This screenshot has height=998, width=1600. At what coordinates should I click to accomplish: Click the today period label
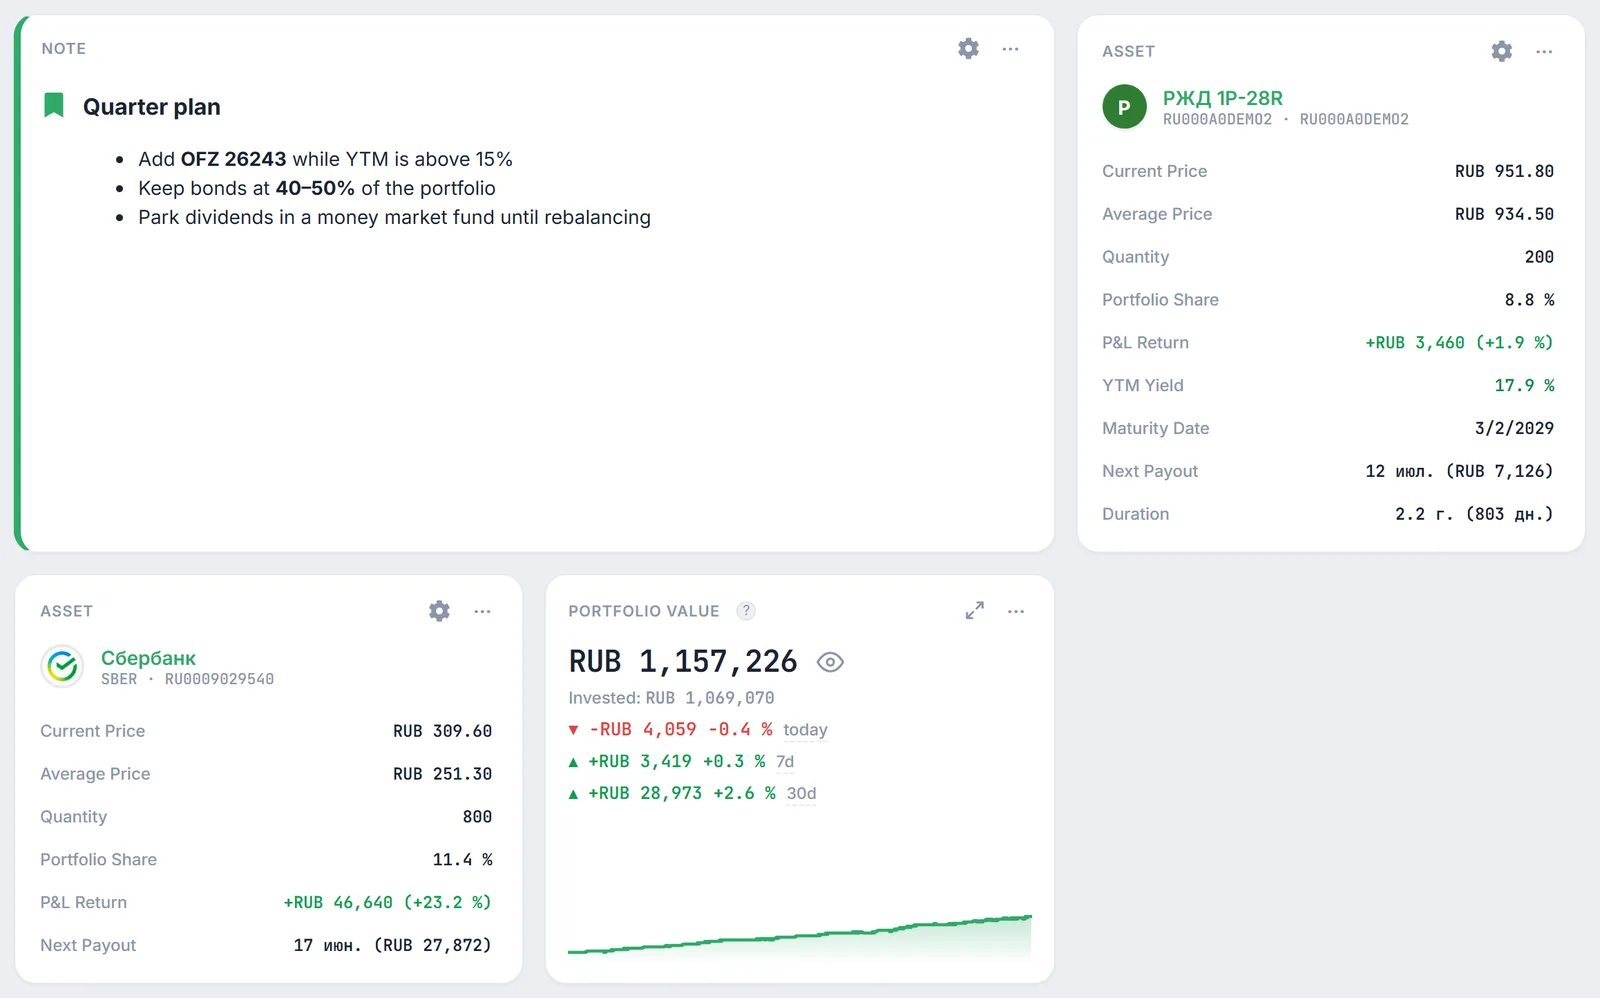(805, 730)
